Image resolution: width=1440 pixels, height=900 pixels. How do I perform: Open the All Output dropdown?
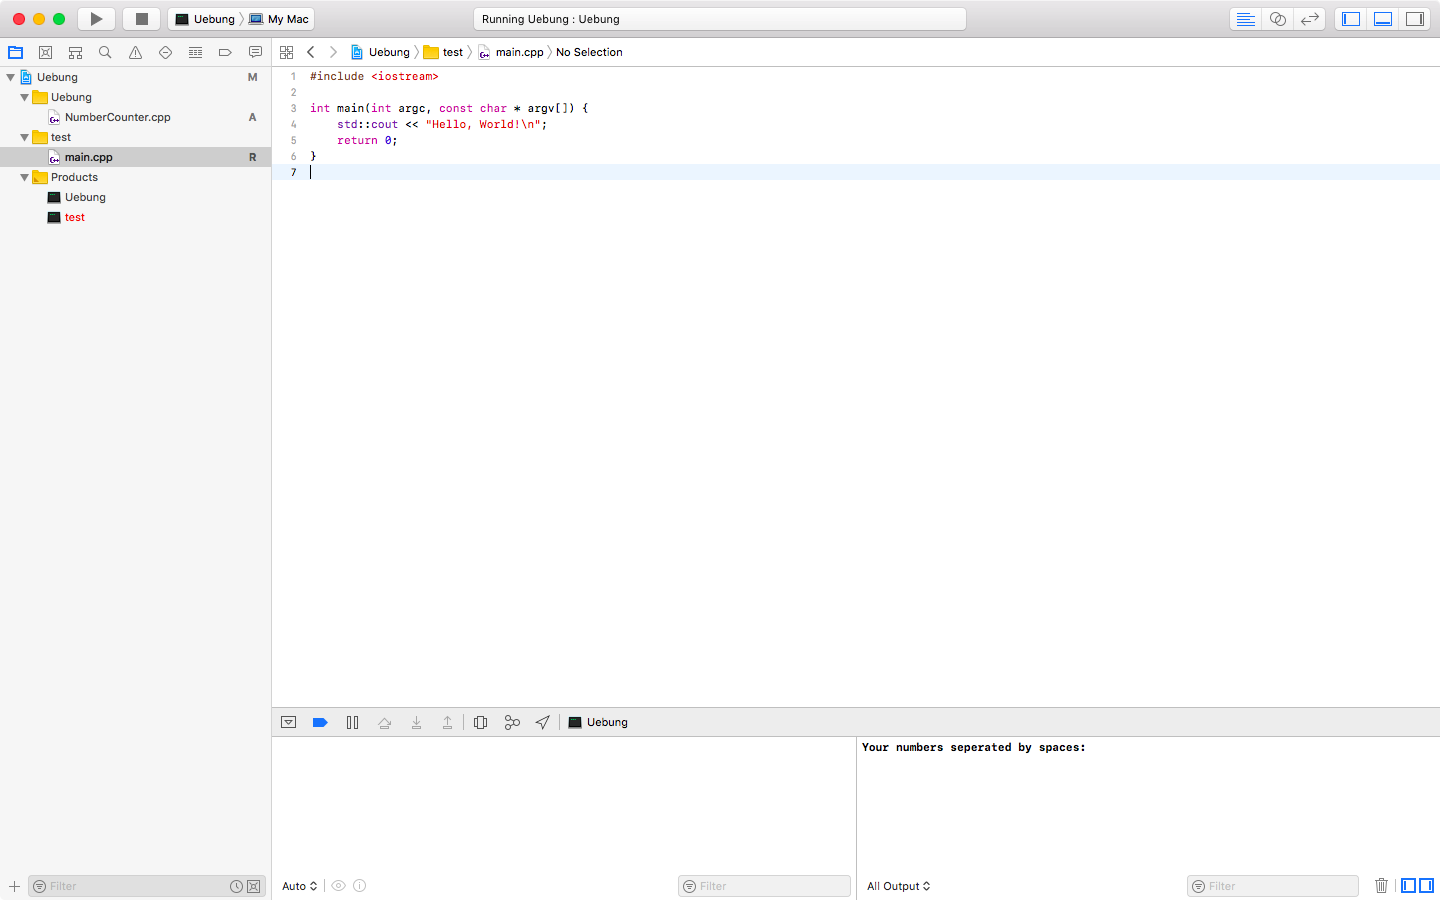[898, 886]
